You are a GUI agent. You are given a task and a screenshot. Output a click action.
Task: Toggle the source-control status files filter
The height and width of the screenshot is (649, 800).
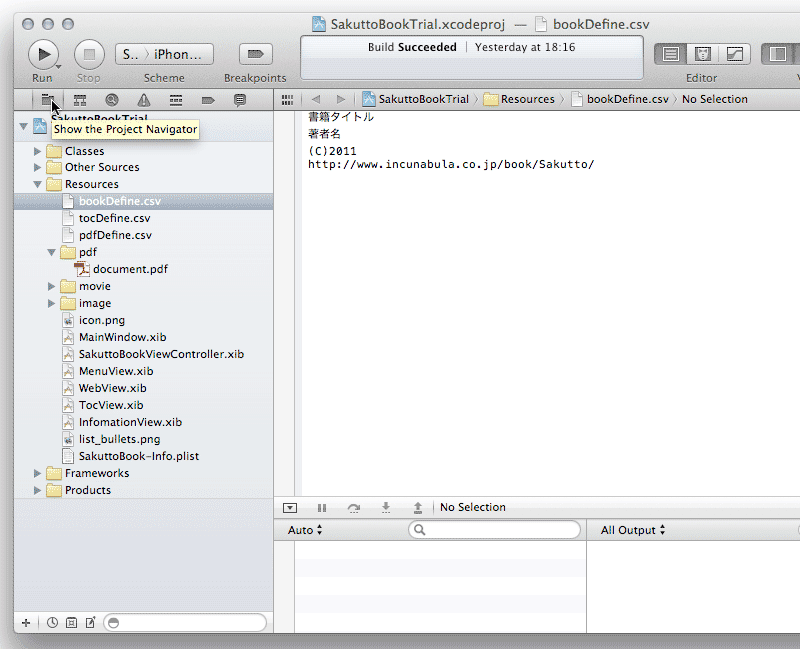coord(71,622)
